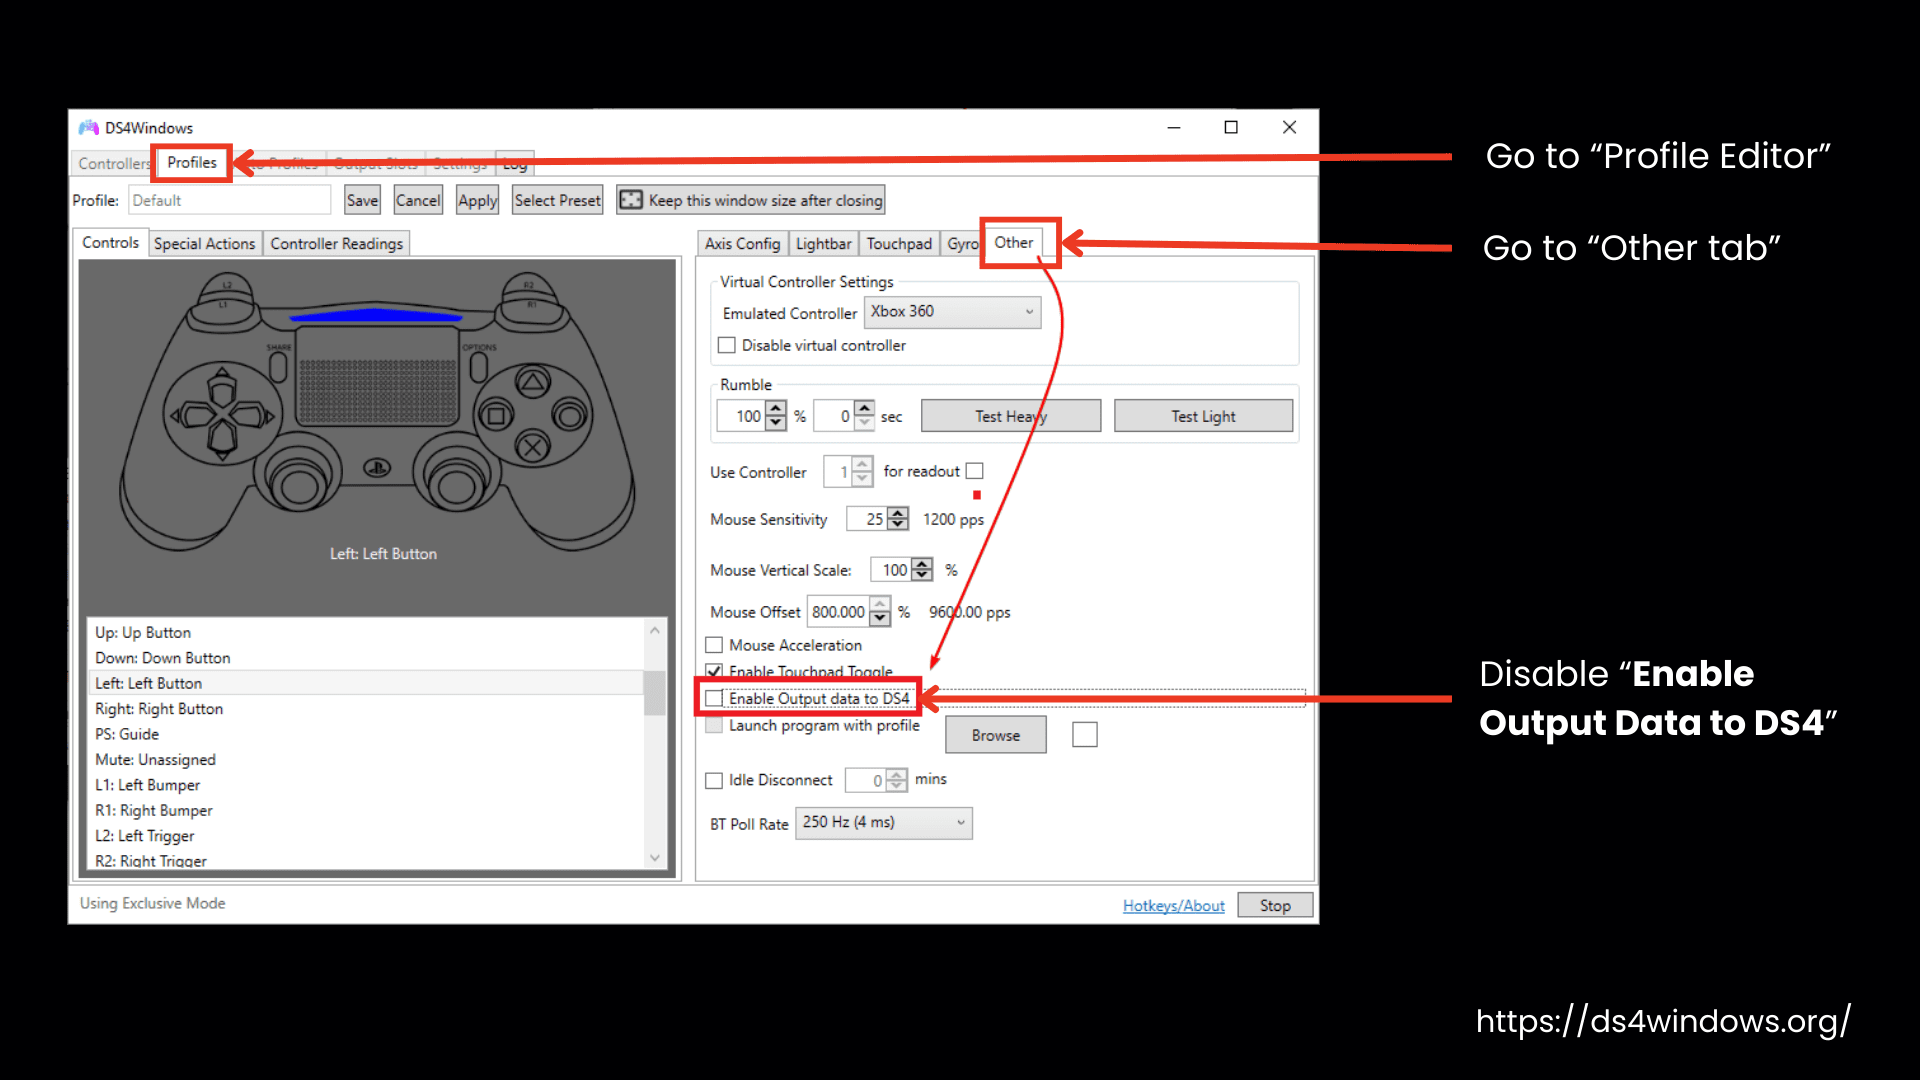1920x1080 pixels.
Task: Click the Square button on controller image
Action: [495, 414]
